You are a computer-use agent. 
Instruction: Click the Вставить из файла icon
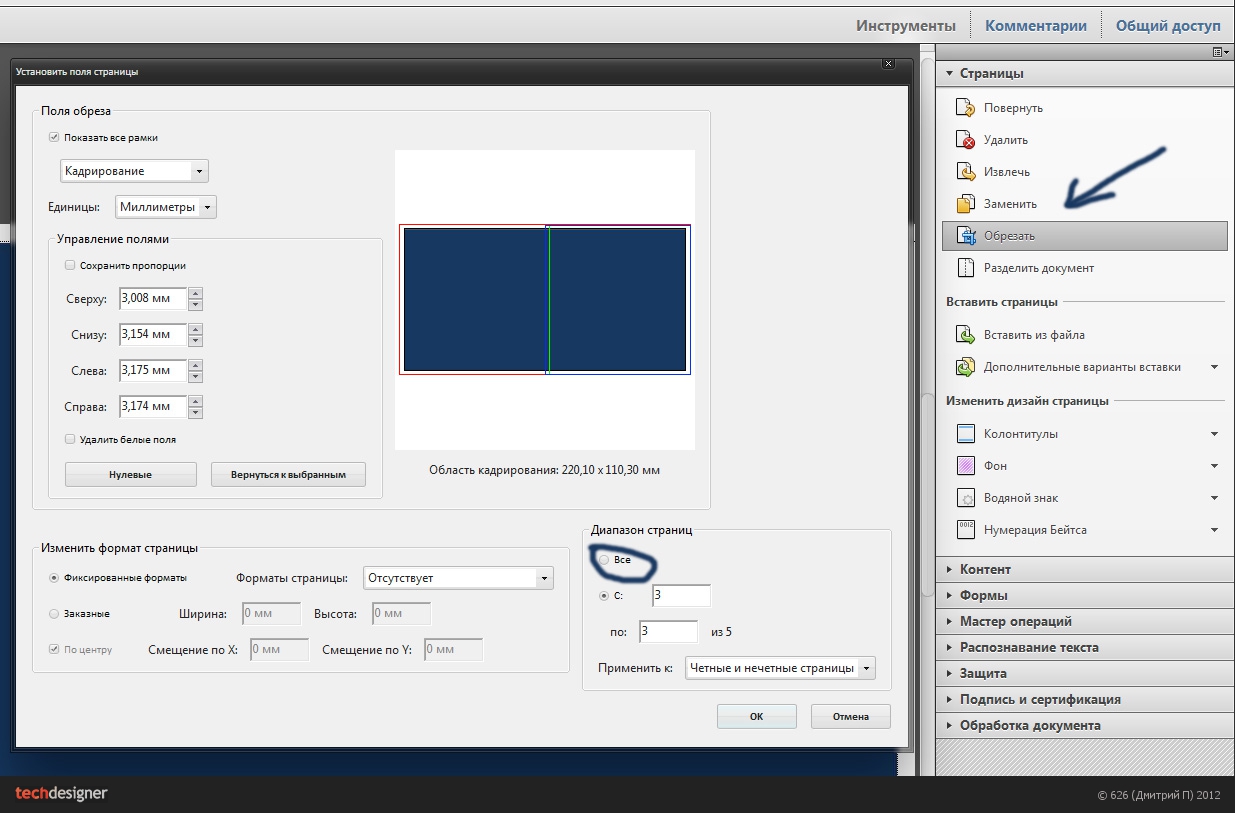click(x=965, y=335)
